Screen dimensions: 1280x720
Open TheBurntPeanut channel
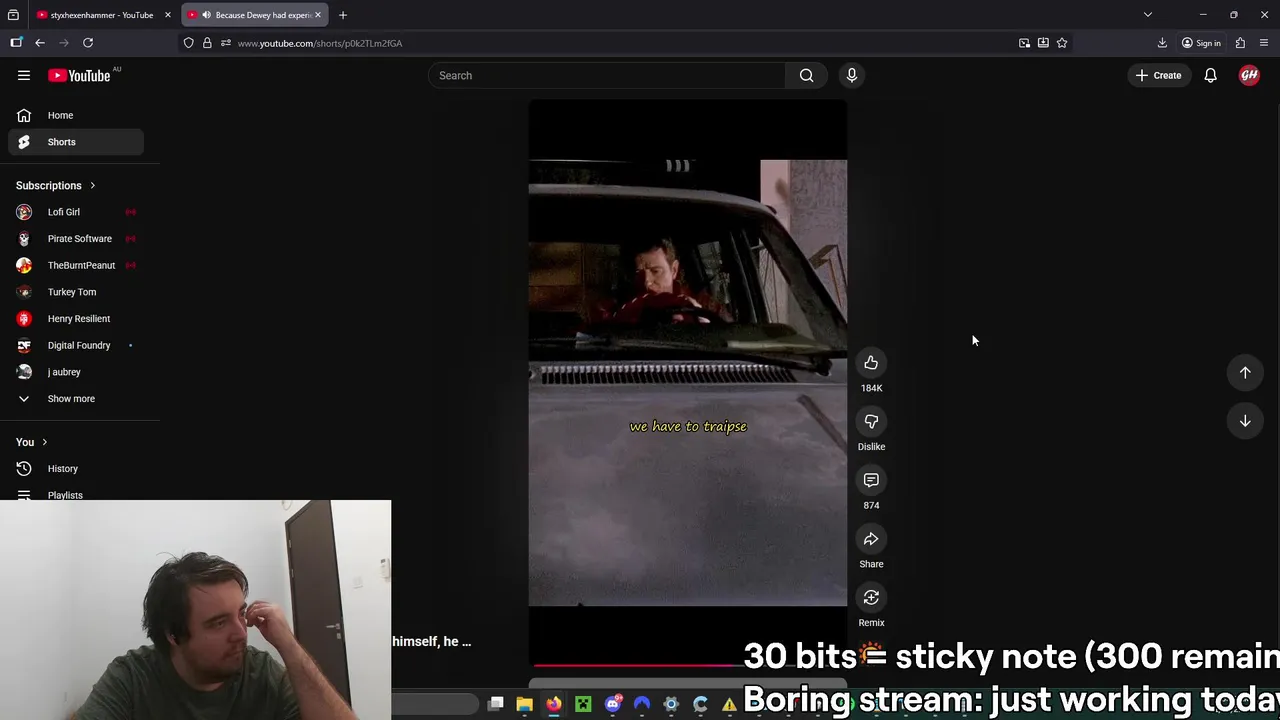[x=76, y=265]
